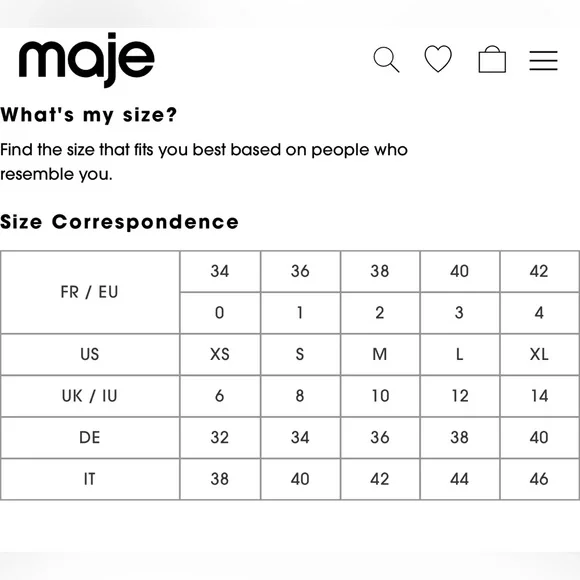Click the US row label

pos(90,354)
